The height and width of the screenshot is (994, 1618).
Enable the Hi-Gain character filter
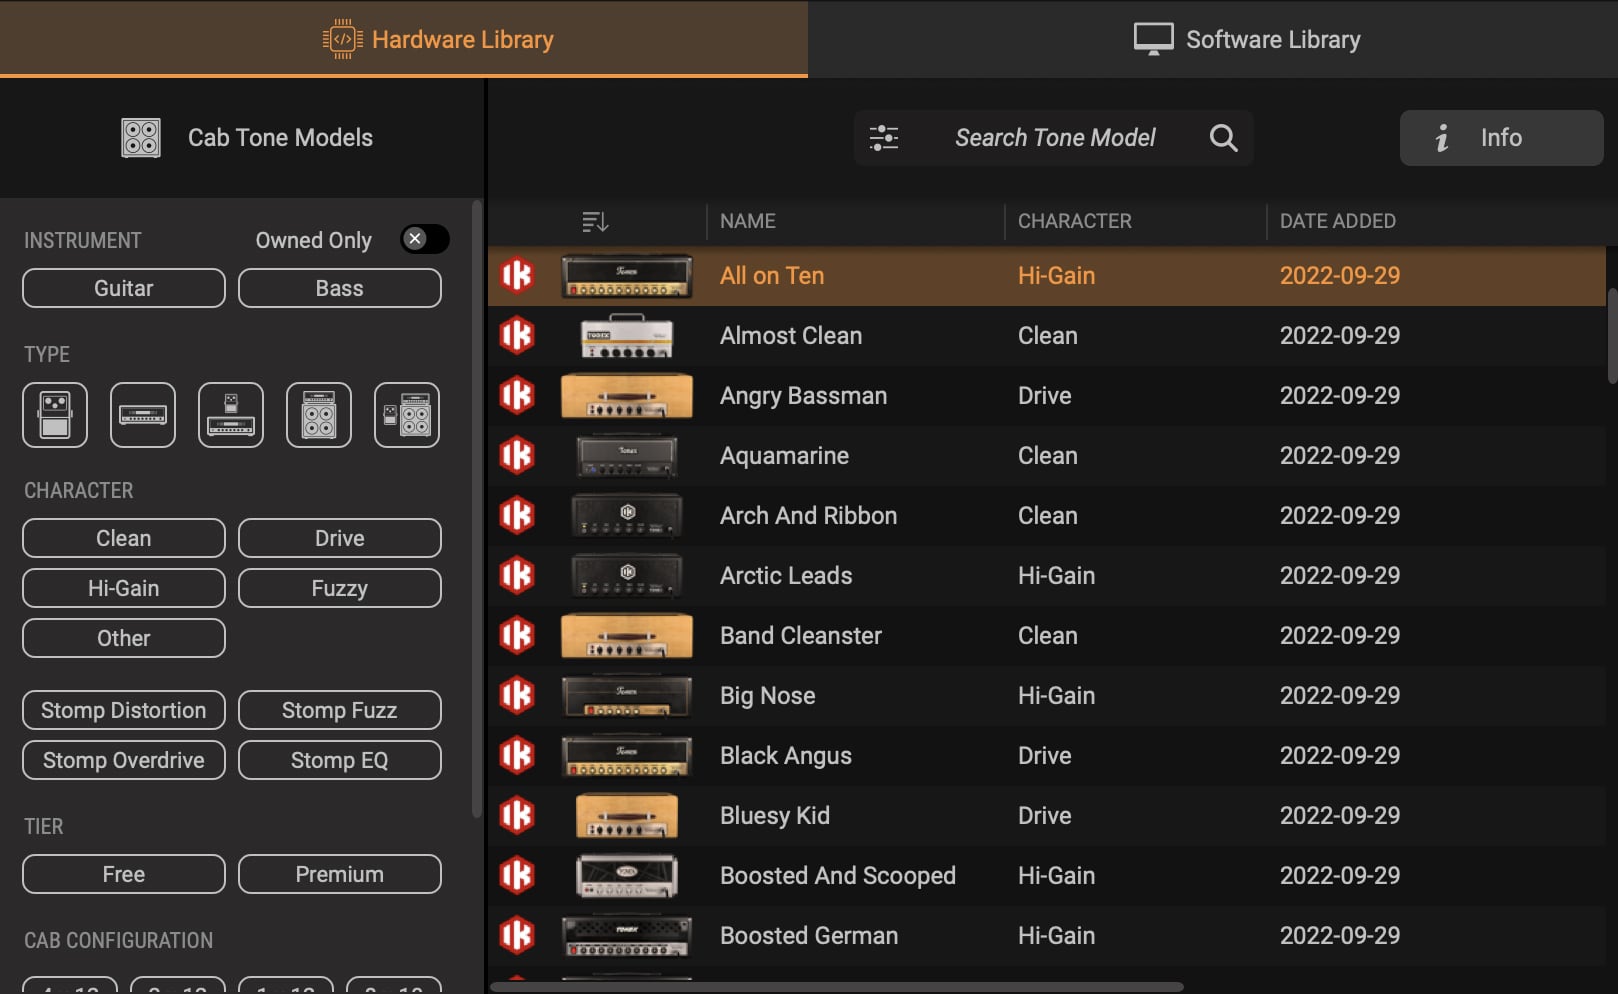(x=124, y=588)
